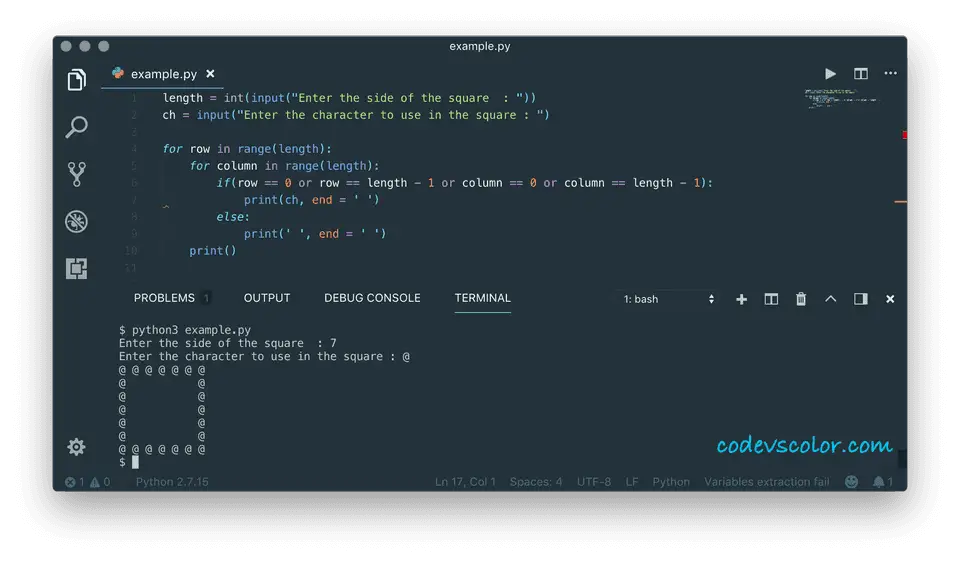Open the Extensions view
Viewport: 960px width, 561px height.
click(77, 268)
